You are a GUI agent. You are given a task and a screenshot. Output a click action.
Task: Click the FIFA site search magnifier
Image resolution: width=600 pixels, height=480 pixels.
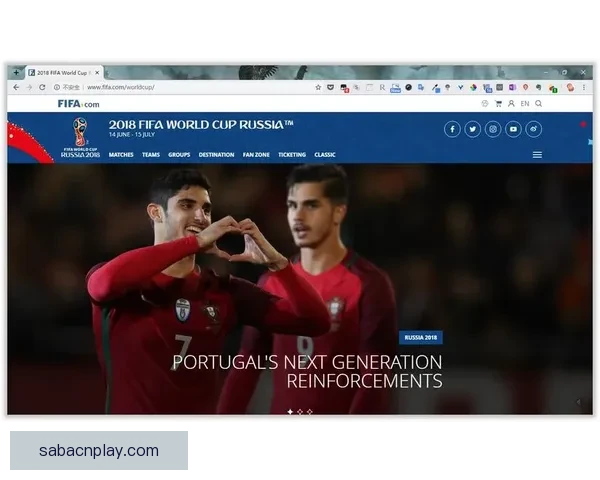[538, 103]
